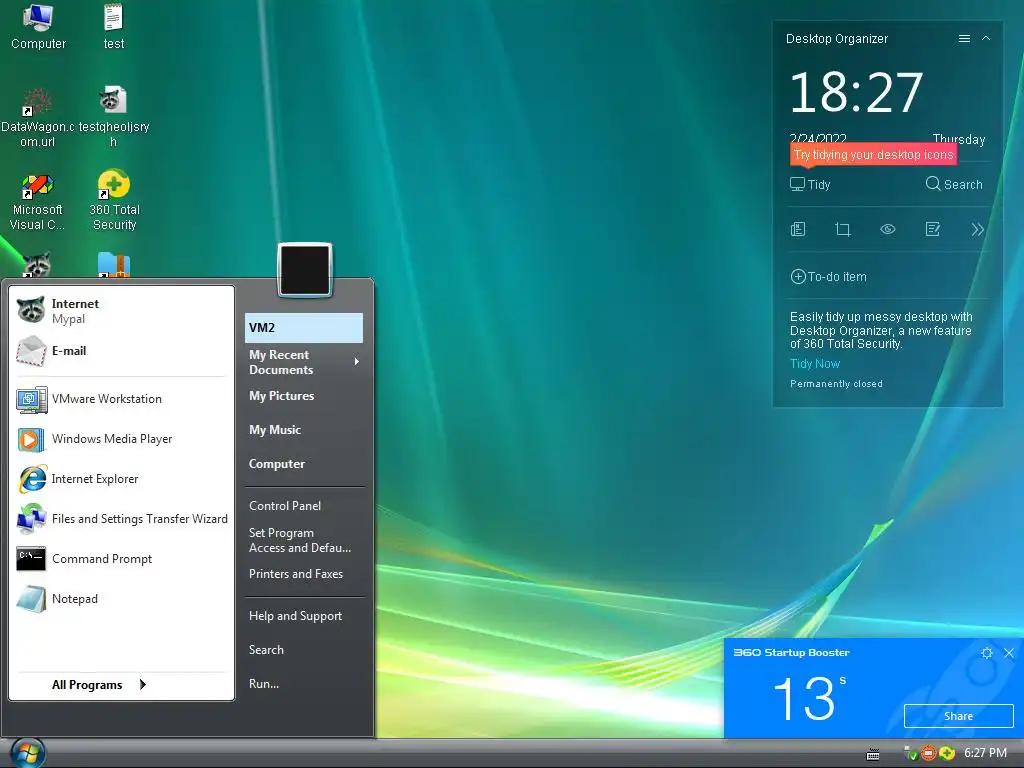Viewport: 1024px width, 768px height.
Task: Open E-mail from the Start menu
Action: (x=122, y=351)
